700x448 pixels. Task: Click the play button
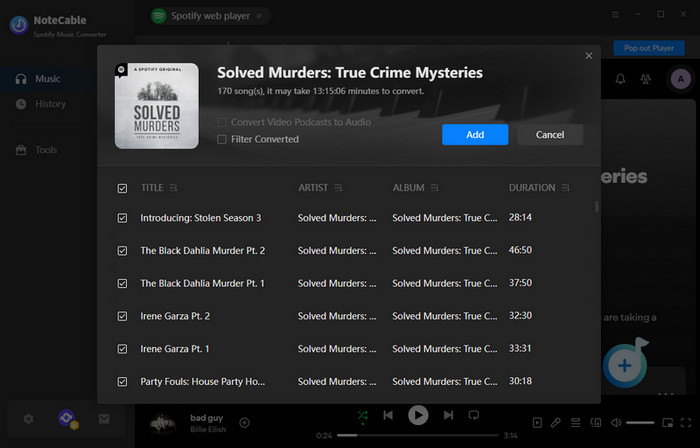418,415
